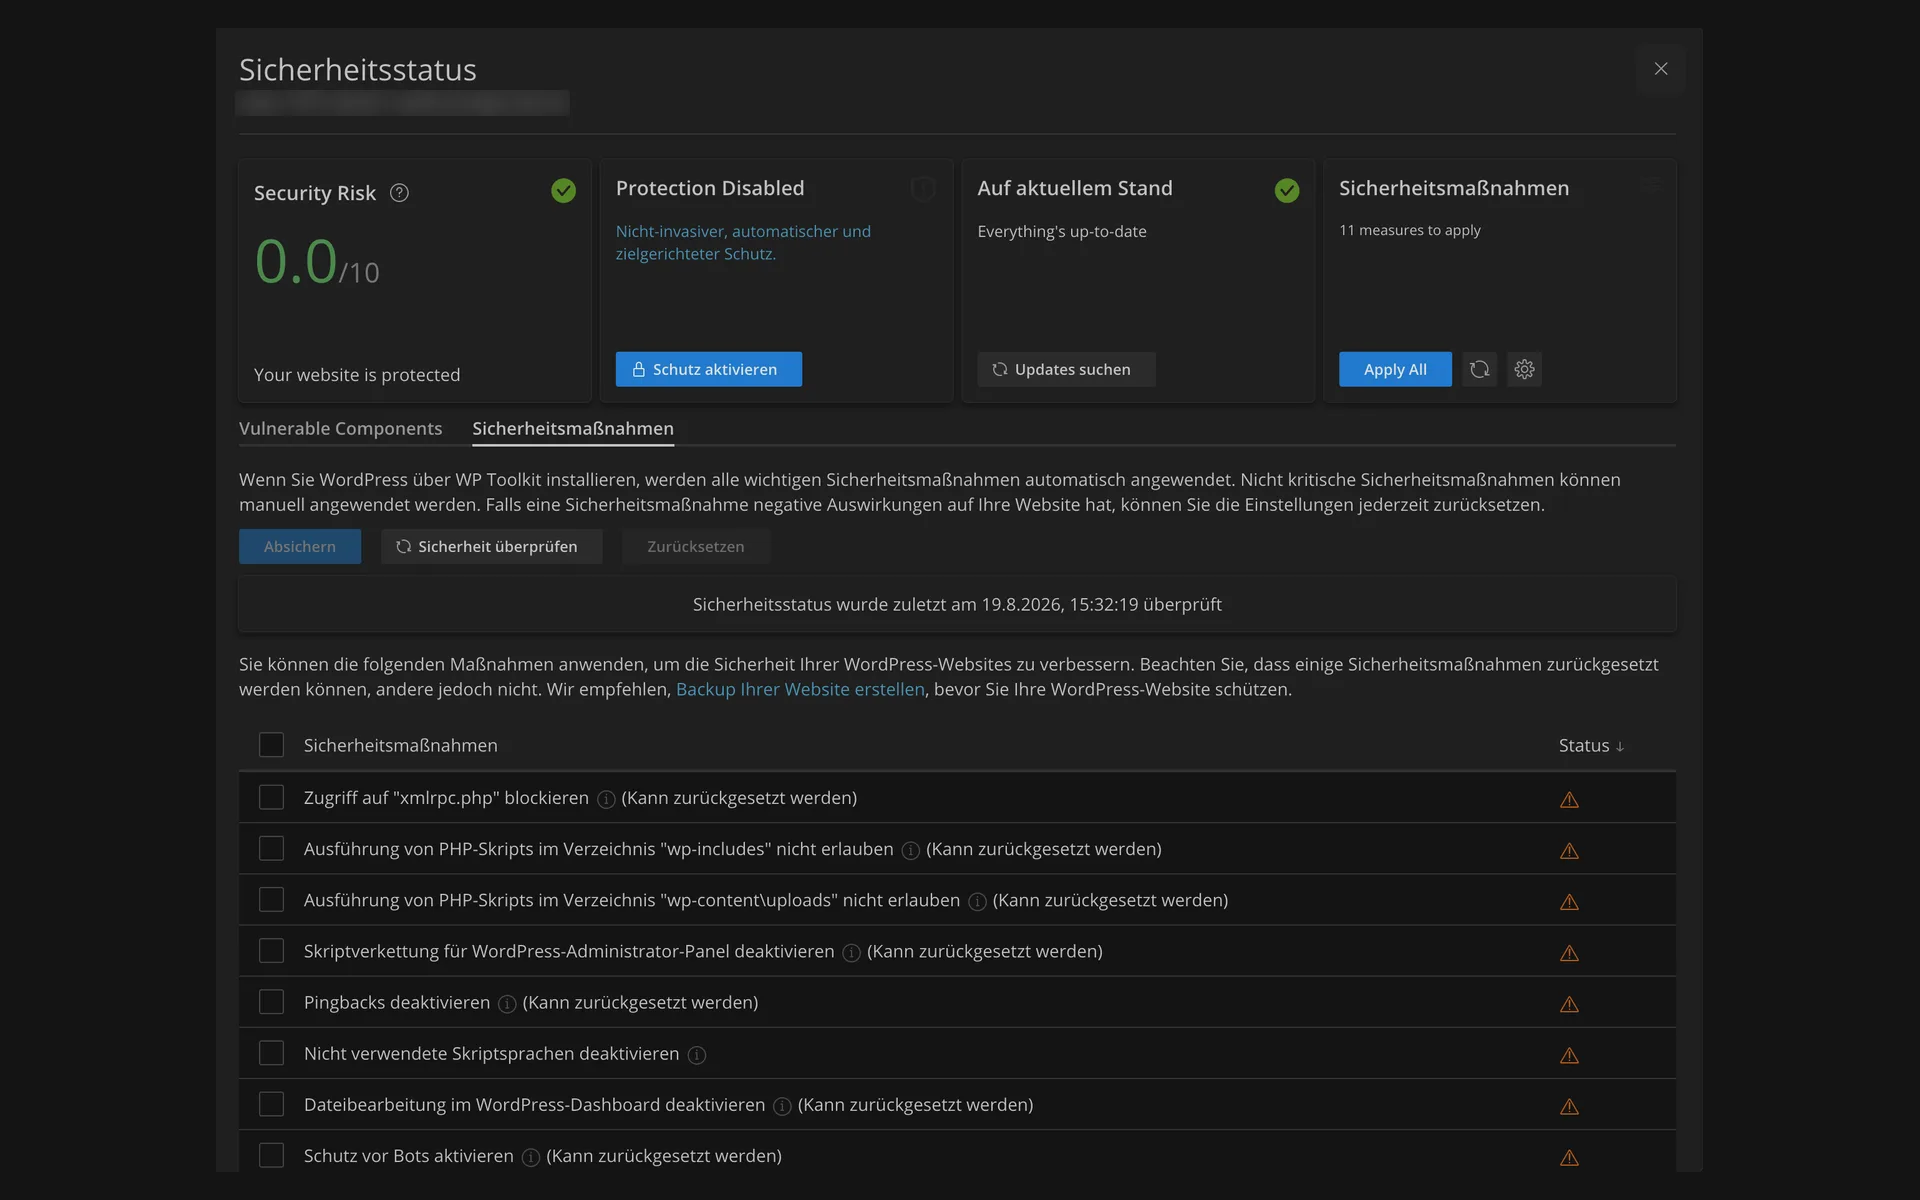The width and height of the screenshot is (1920, 1200).
Task: Select the Sicherheitsmaßnahmen tab
Action: click(x=573, y=428)
